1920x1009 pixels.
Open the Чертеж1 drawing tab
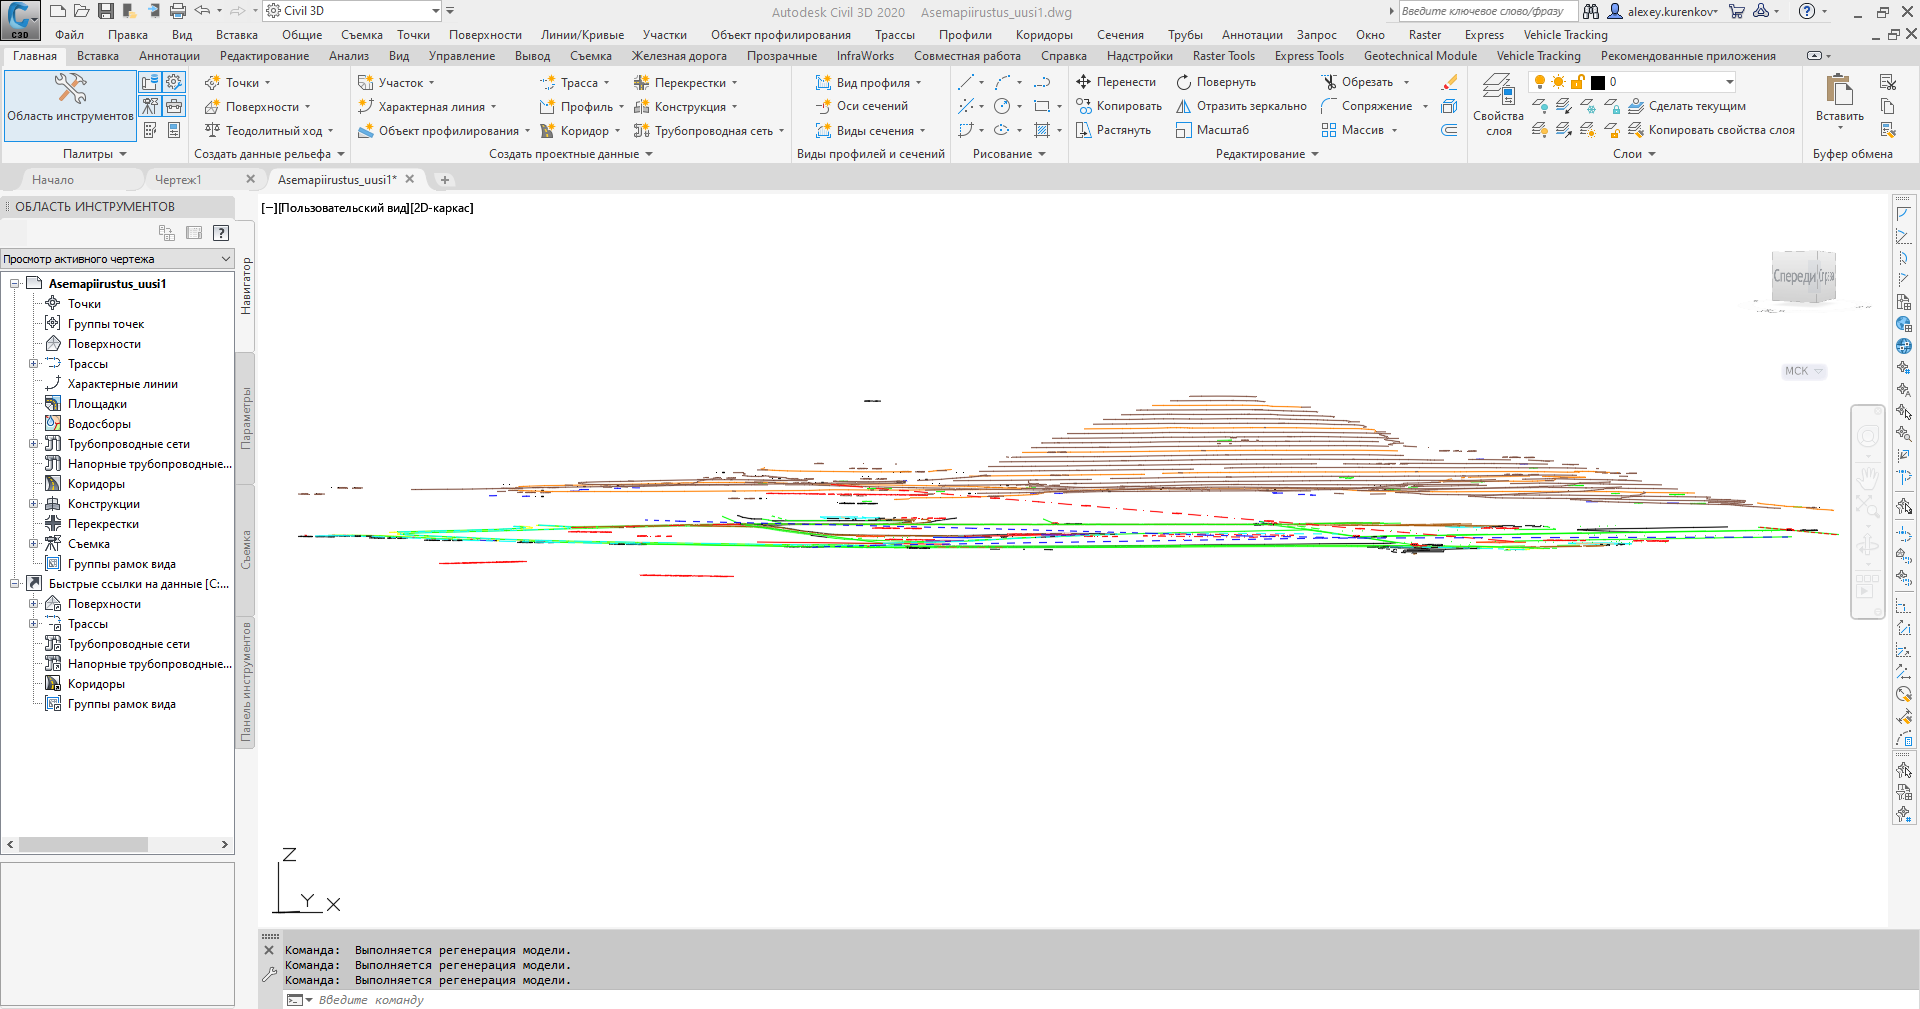180,179
